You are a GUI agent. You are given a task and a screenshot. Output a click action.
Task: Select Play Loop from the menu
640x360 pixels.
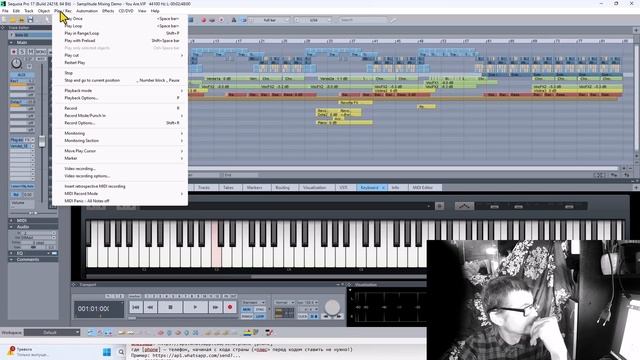[120, 26]
